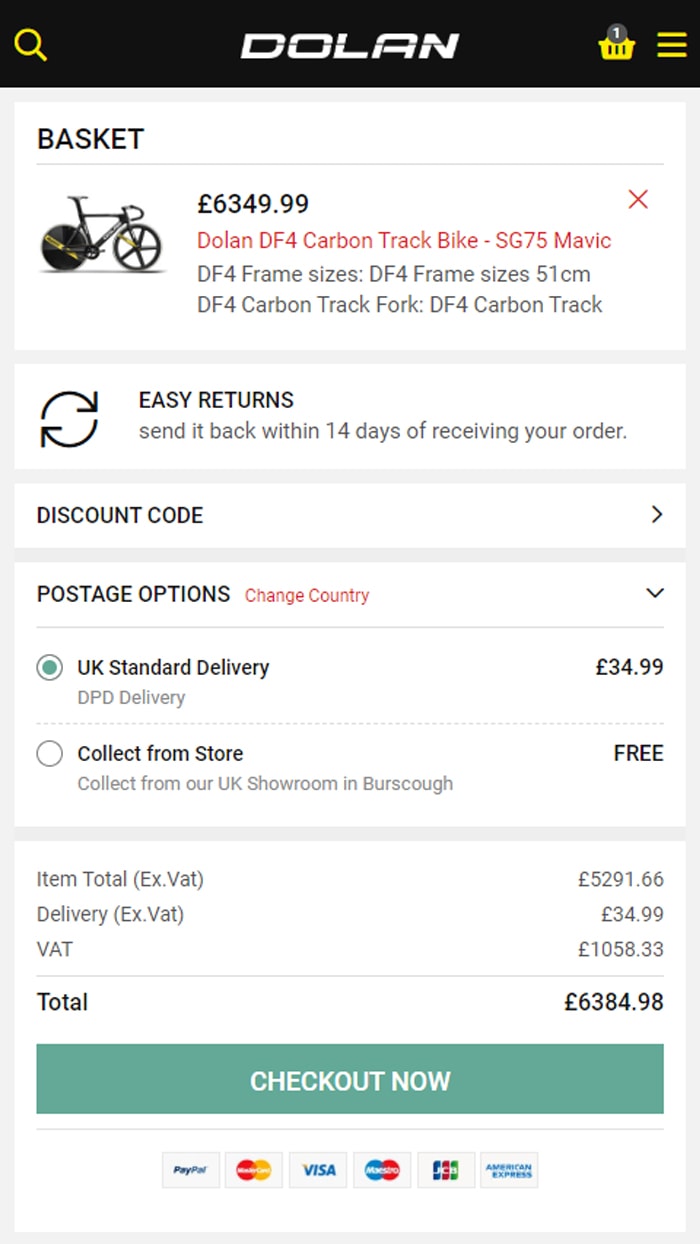
Task: Click the Visa payment icon
Action: point(318,1169)
